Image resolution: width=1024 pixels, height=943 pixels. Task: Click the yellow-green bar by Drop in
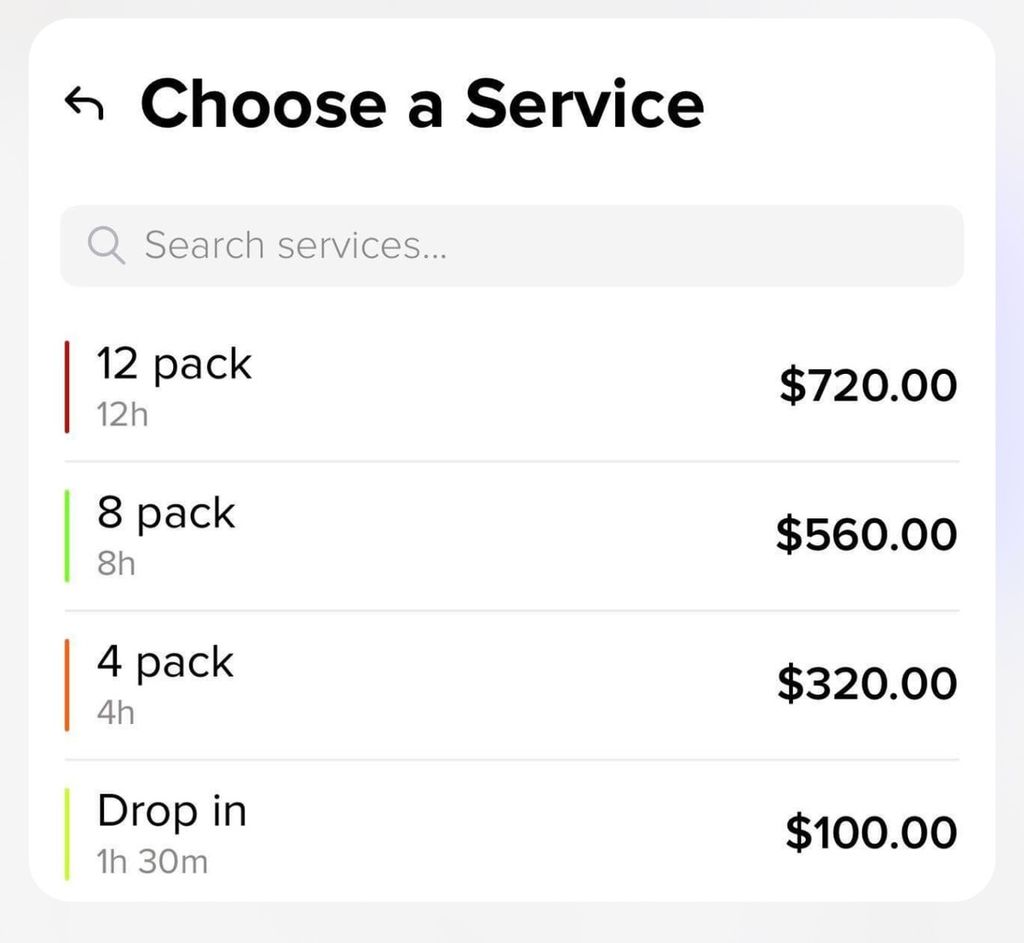tap(67, 833)
